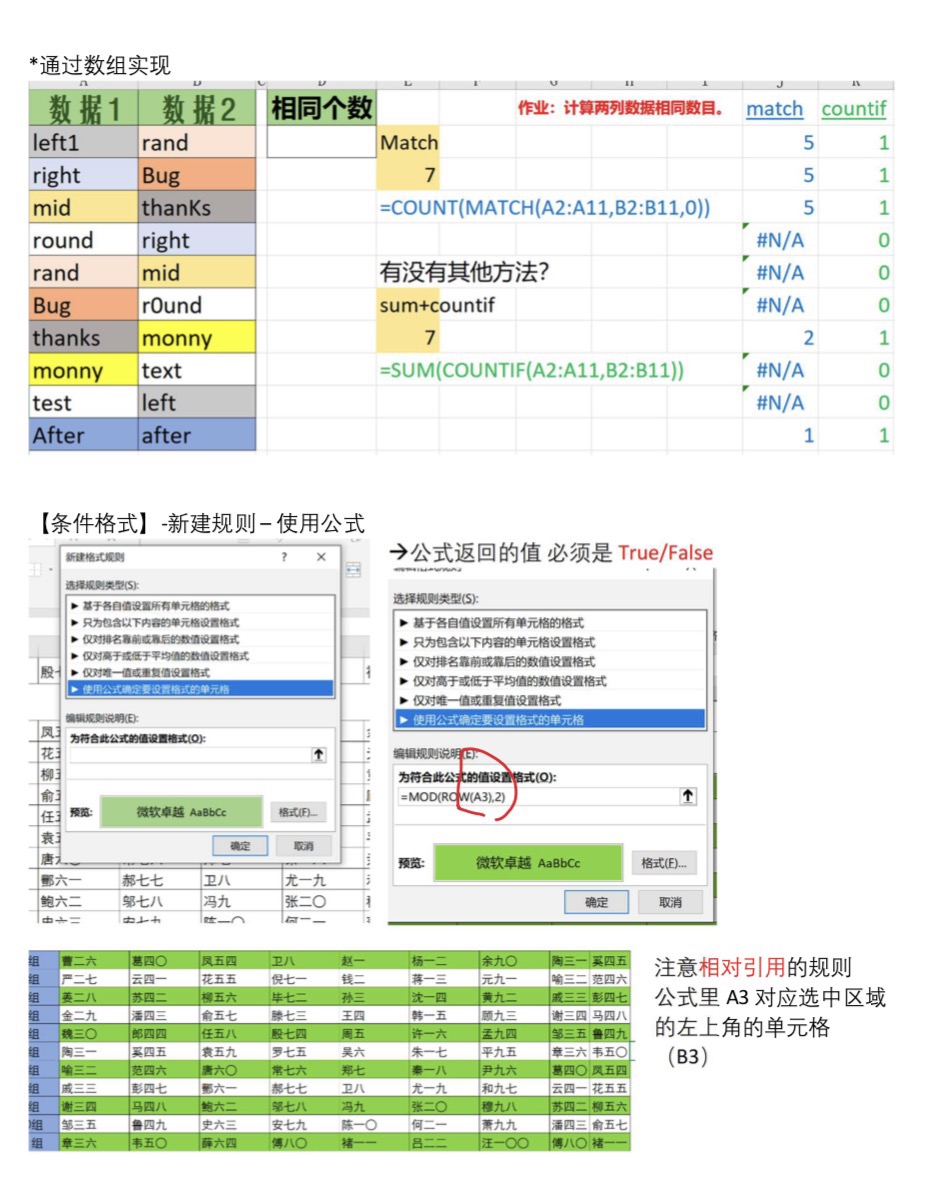Select 仅对排名靠前或靠后的数值设置格式 in the 新建格式规则 dialog

point(200,639)
